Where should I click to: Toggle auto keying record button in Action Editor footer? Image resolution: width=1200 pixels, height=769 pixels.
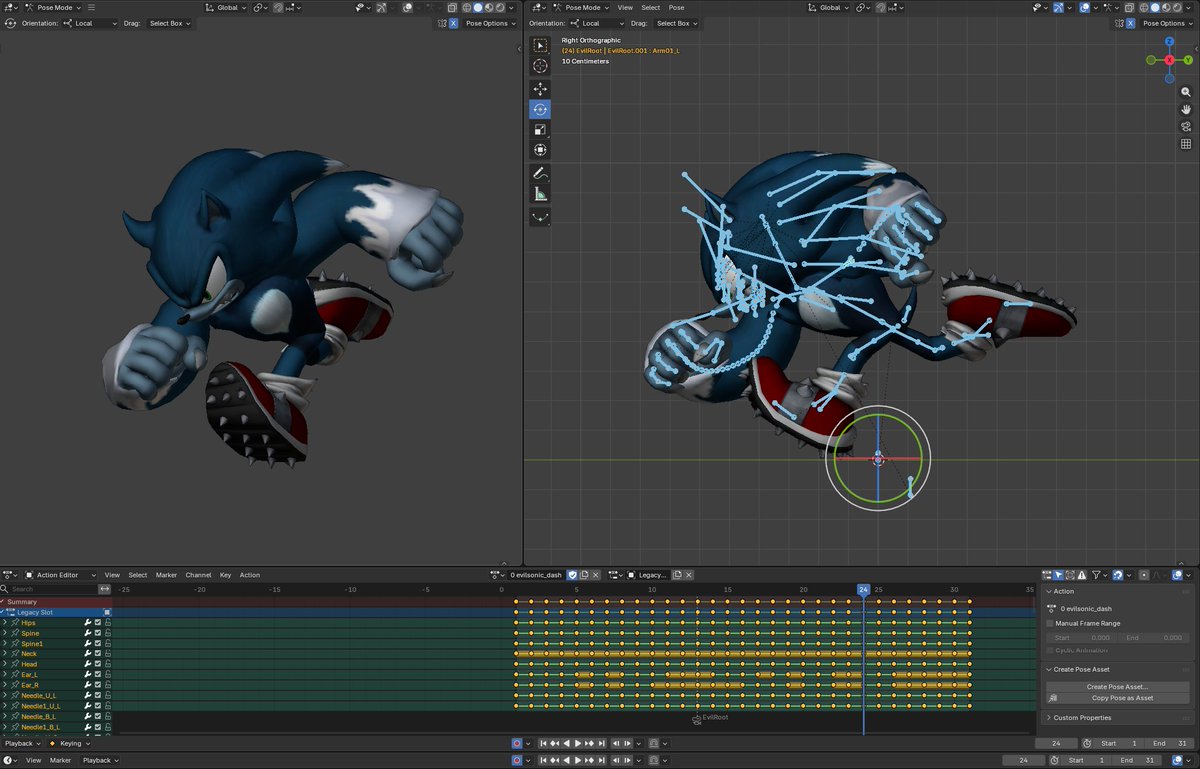coord(517,743)
